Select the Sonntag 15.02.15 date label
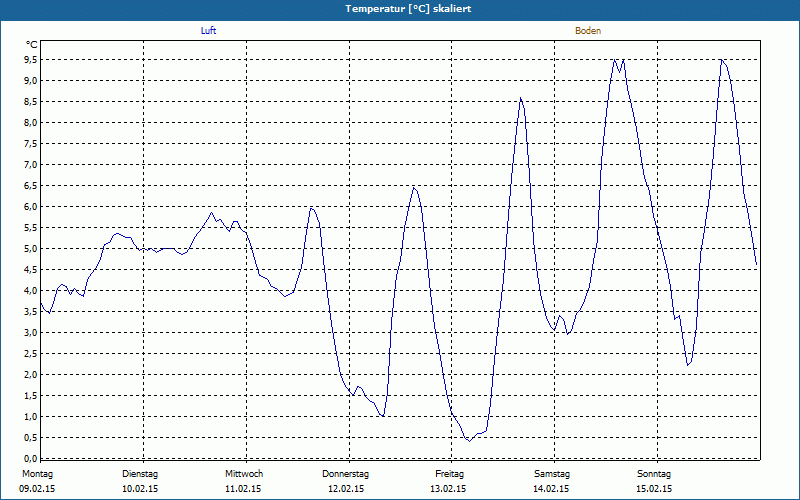Image resolution: width=800 pixels, height=500 pixels. [654, 481]
